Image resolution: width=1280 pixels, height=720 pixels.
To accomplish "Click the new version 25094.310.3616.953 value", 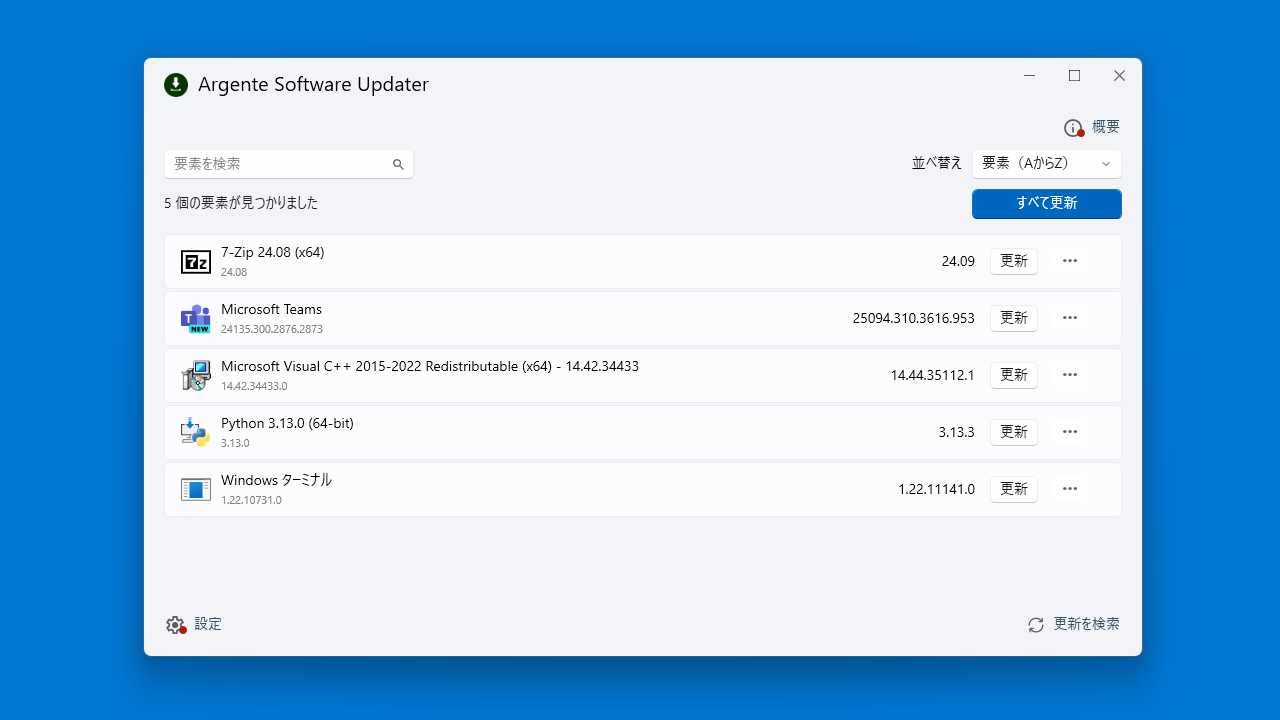I will click(x=914, y=319).
